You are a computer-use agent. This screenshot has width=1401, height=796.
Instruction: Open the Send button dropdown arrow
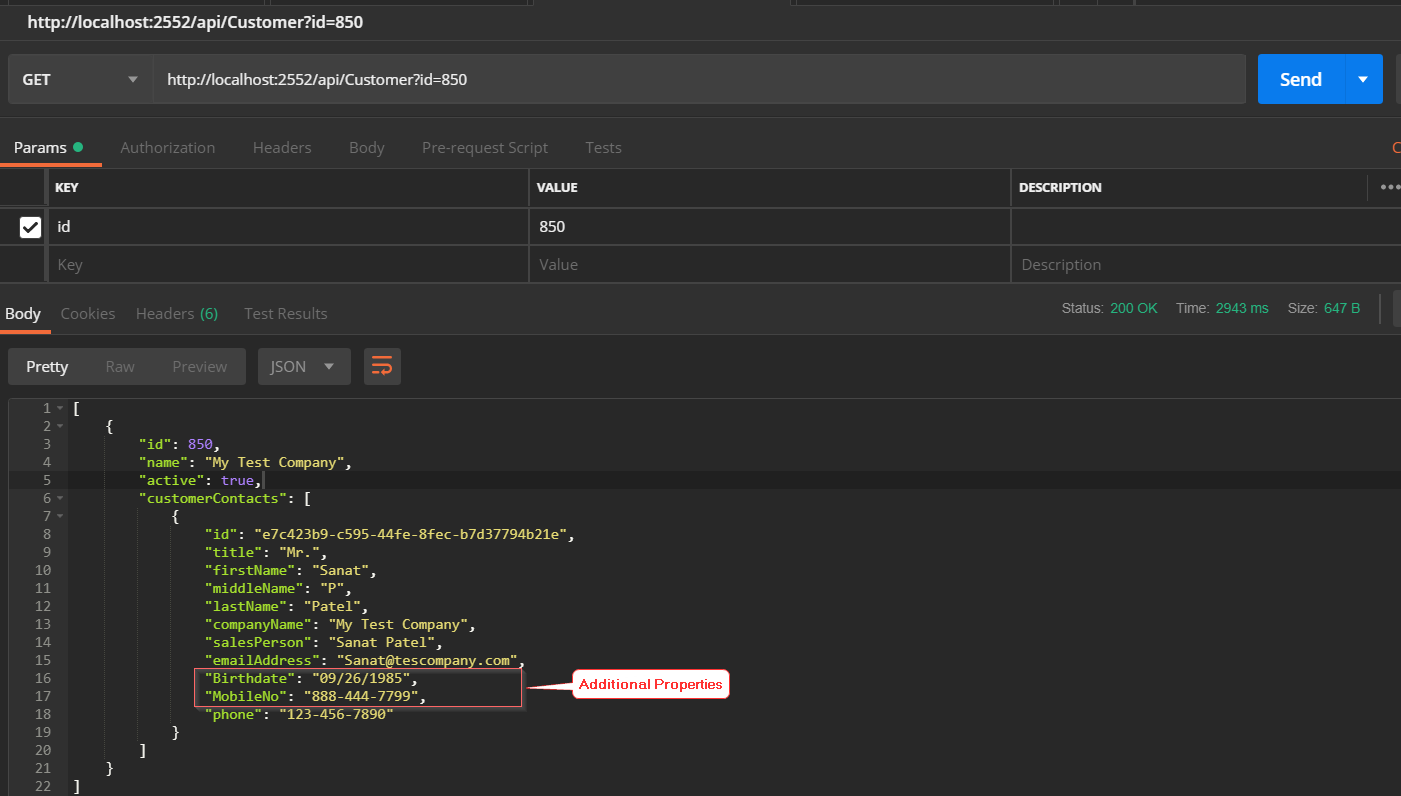(x=1361, y=78)
